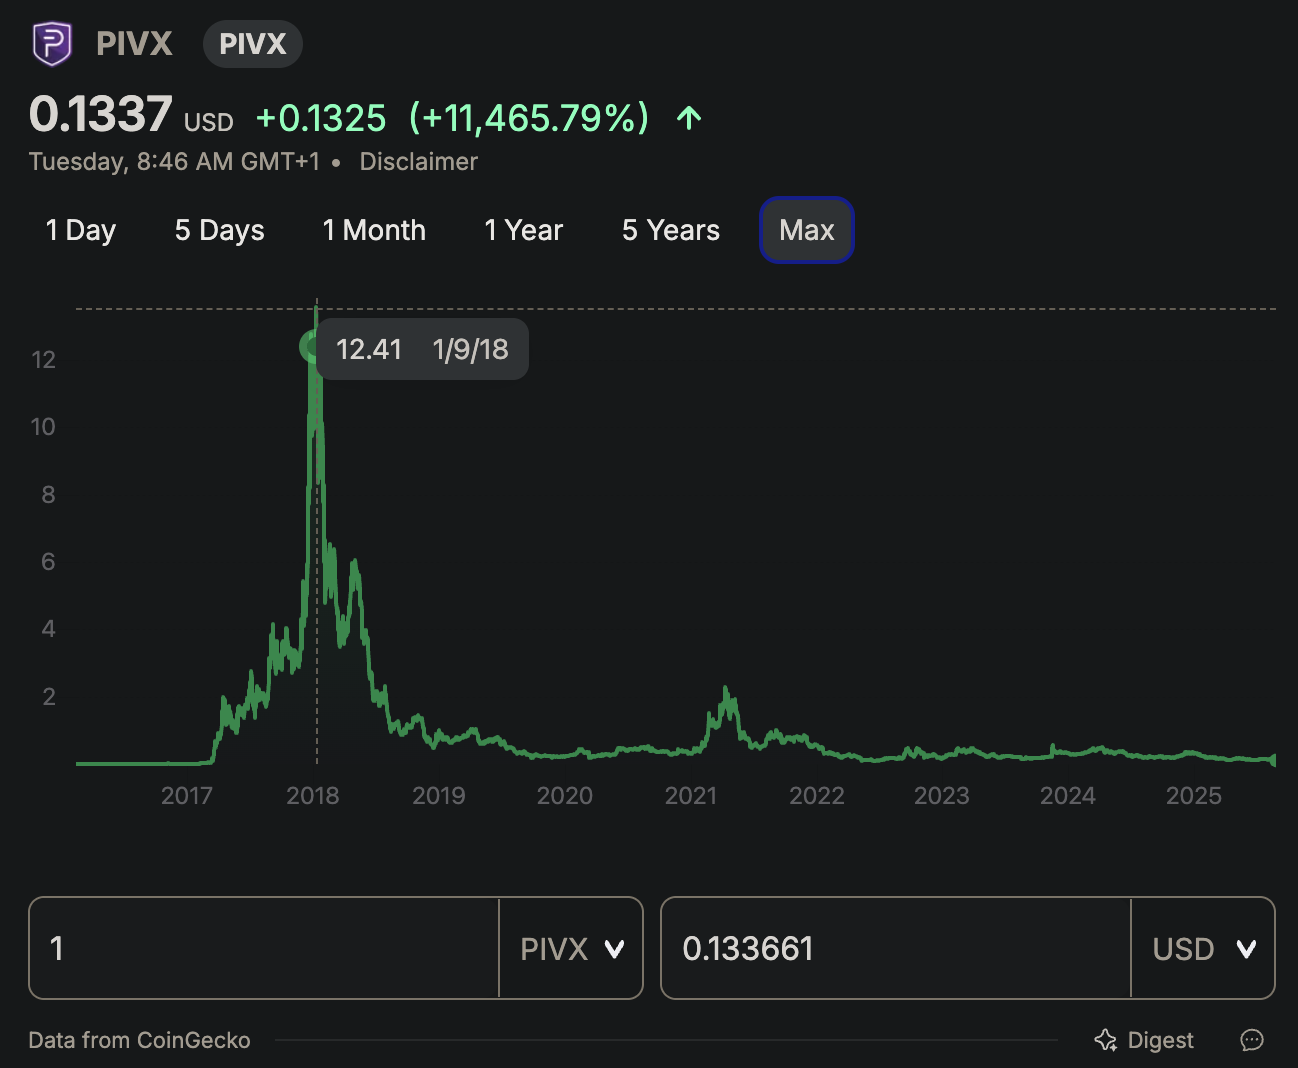The image size is (1298, 1068).
Task: Switch to the 5 Days range
Action: [x=220, y=230]
